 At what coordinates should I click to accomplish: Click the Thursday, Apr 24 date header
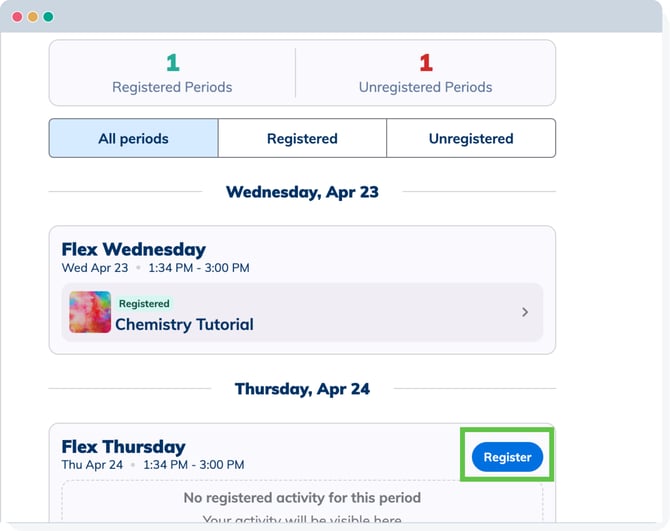pos(302,389)
